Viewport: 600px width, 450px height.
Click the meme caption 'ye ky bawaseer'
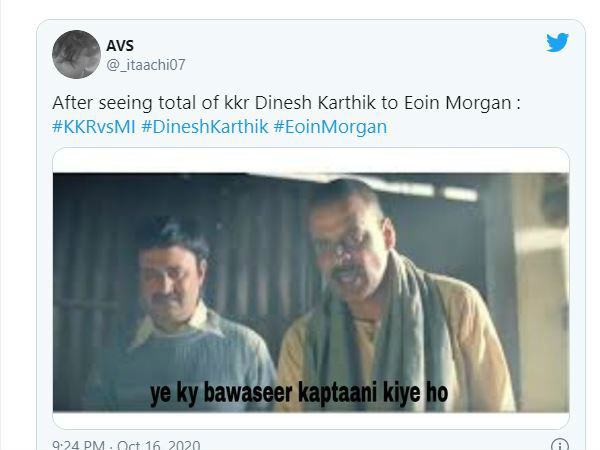[221, 393]
